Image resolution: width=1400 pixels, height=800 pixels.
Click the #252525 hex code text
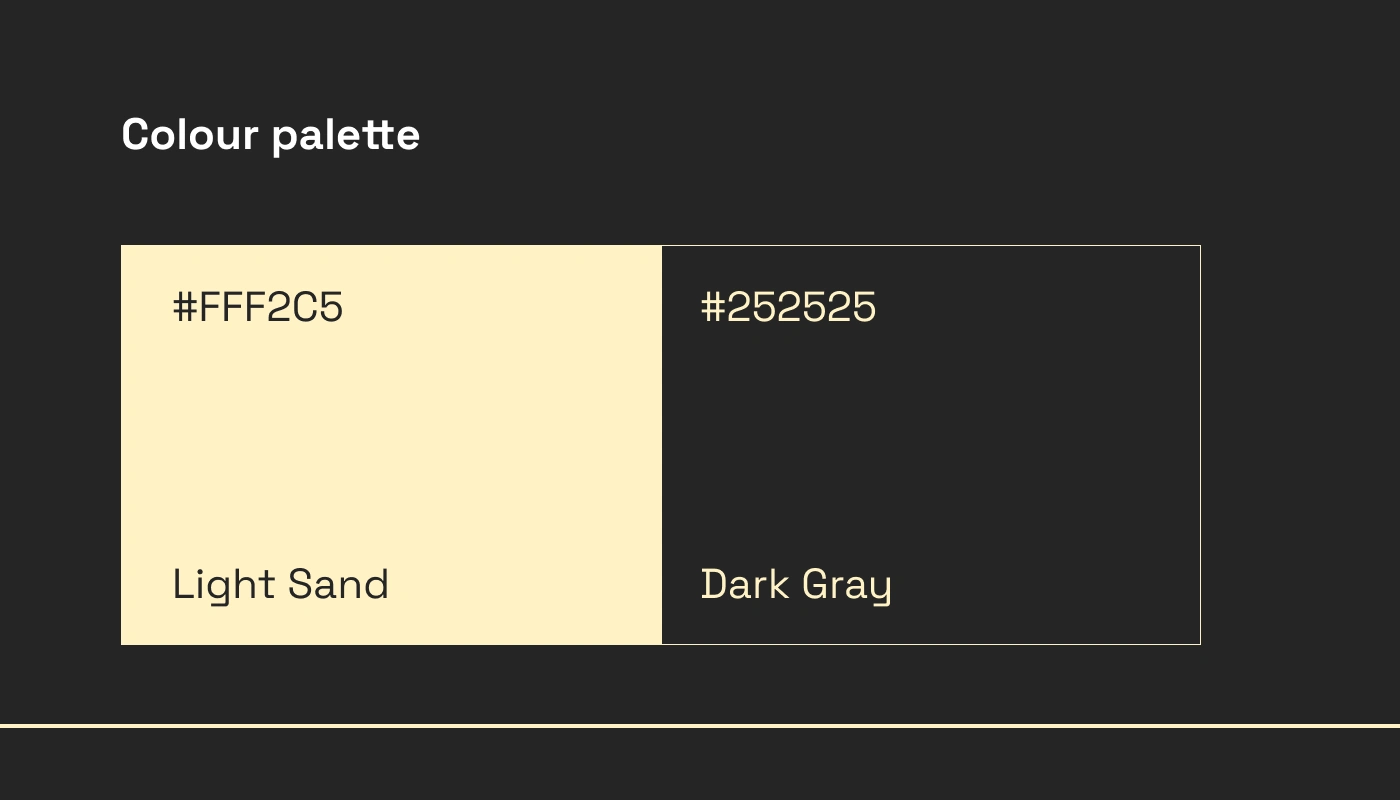[x=788, y=307]
